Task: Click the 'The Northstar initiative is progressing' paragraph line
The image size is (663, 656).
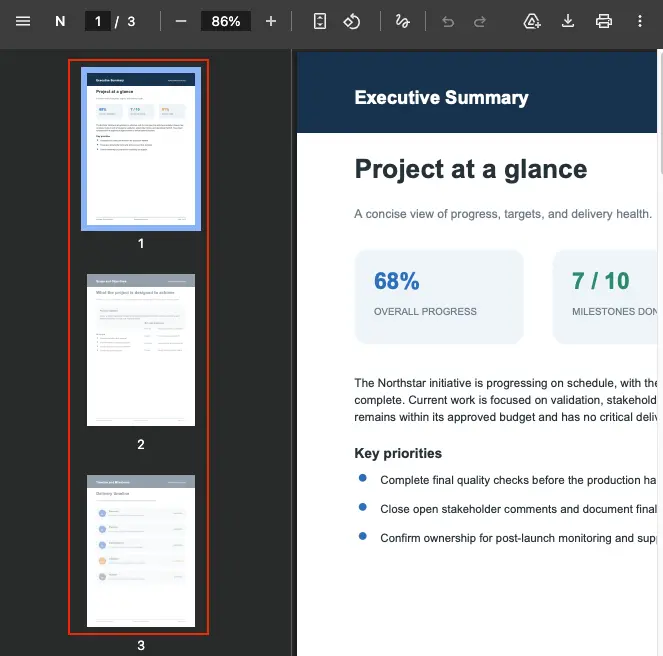Action: click(x=505, y=383)
